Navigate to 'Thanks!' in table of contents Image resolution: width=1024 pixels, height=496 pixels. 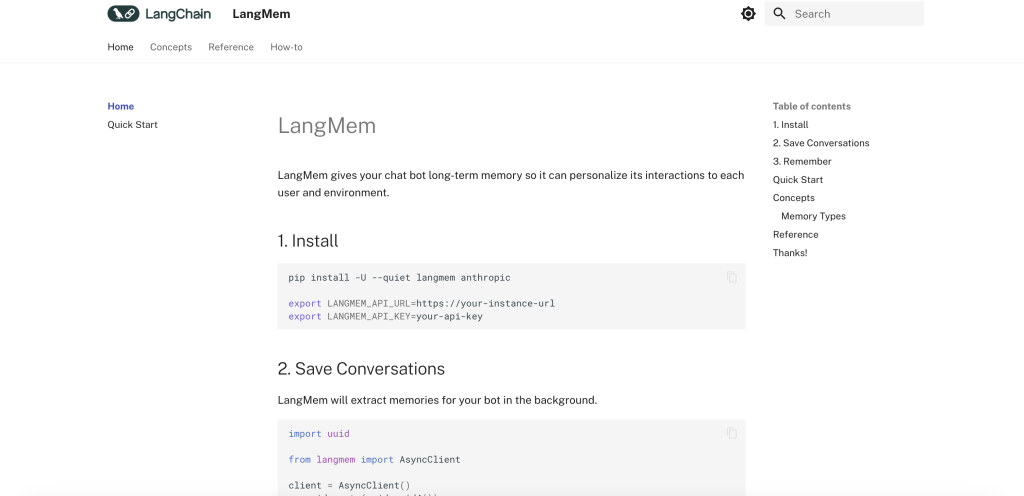point(790,253)
